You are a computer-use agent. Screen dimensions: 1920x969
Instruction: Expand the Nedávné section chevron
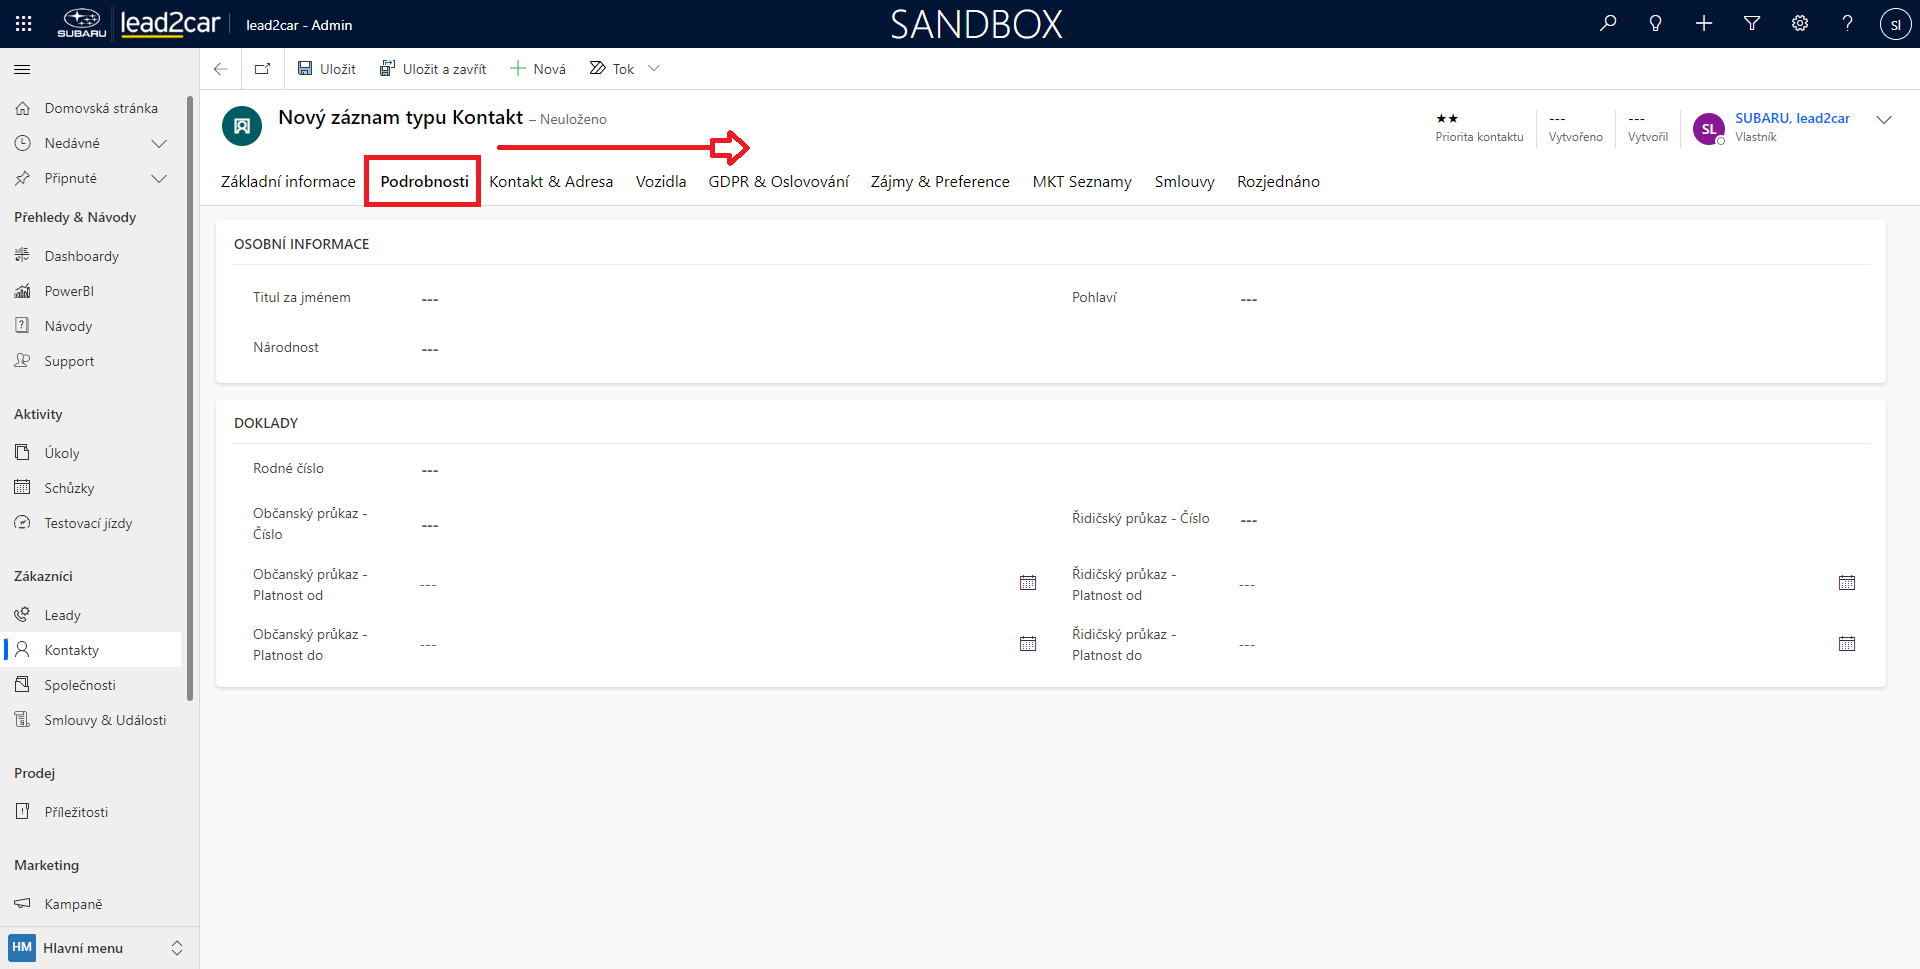(x=158, y=143)
